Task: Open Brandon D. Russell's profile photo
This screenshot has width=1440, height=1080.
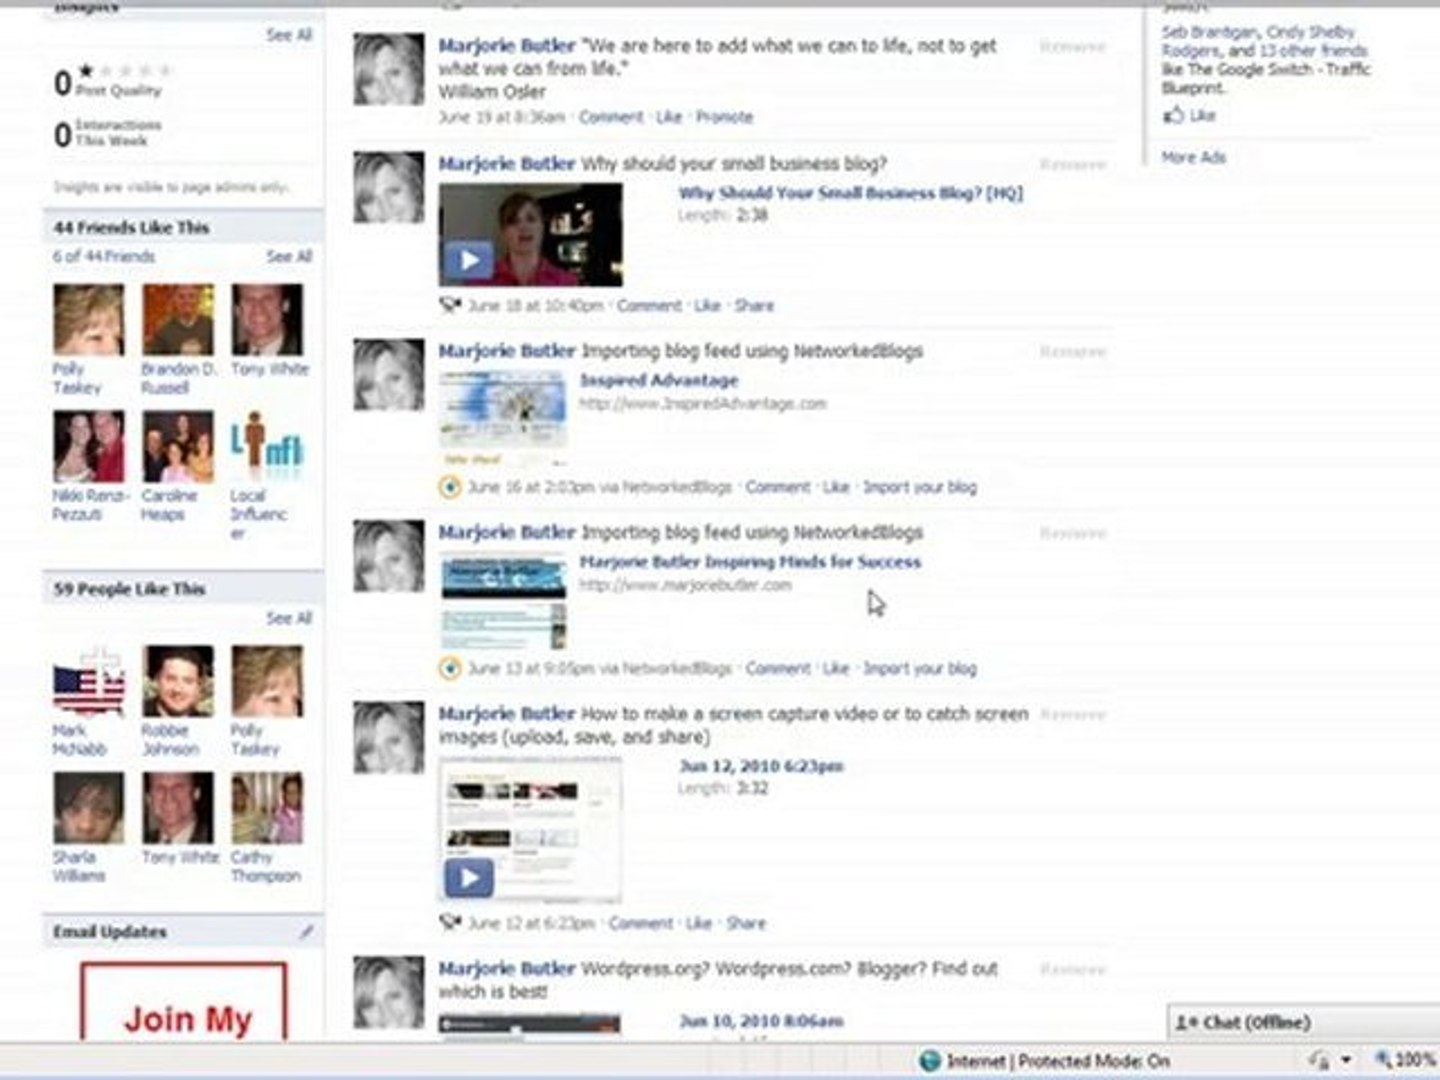Action: [x=178, y=320]
